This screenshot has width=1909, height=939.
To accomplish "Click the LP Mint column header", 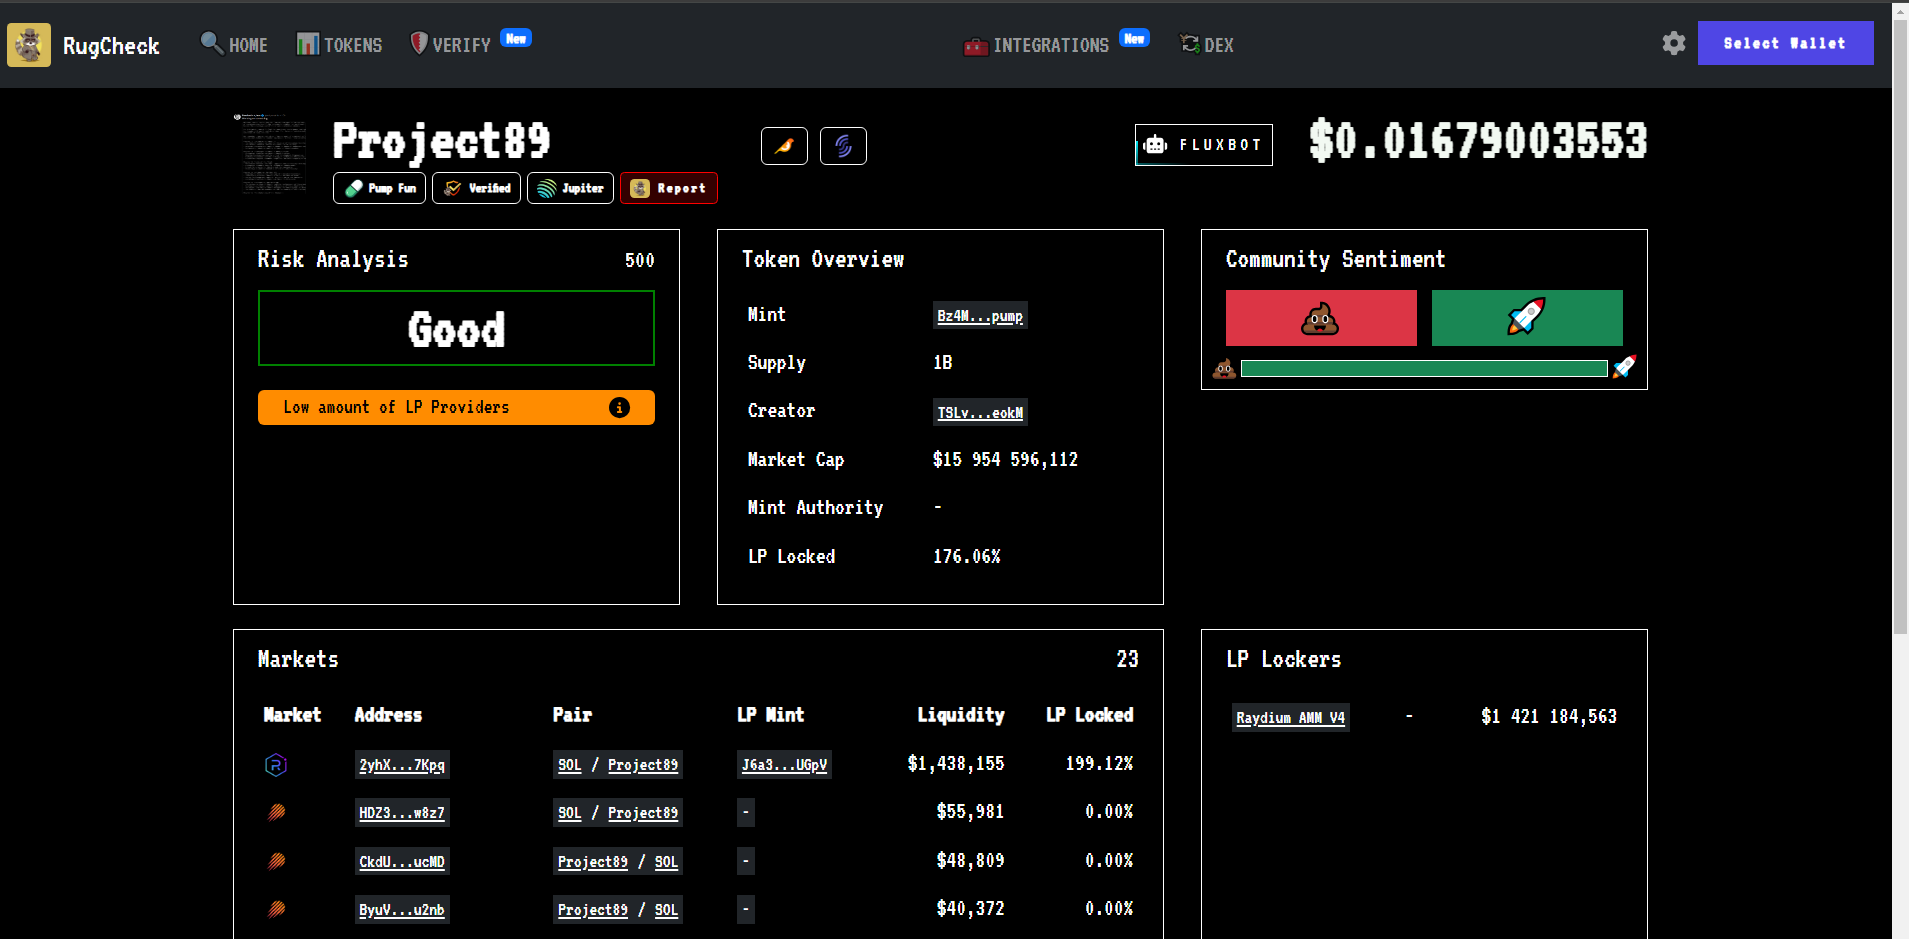I will coord(770,715).
